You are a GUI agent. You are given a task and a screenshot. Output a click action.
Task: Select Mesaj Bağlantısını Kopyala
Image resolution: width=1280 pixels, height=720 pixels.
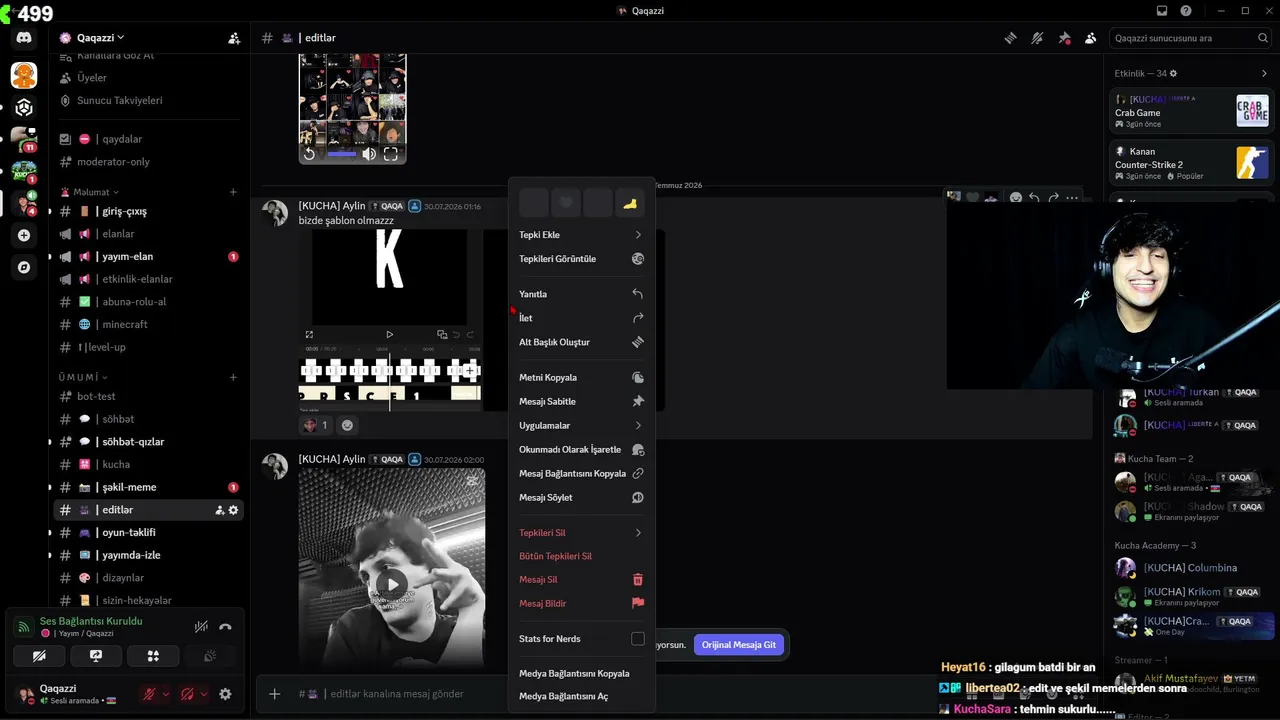pos(581,473)
